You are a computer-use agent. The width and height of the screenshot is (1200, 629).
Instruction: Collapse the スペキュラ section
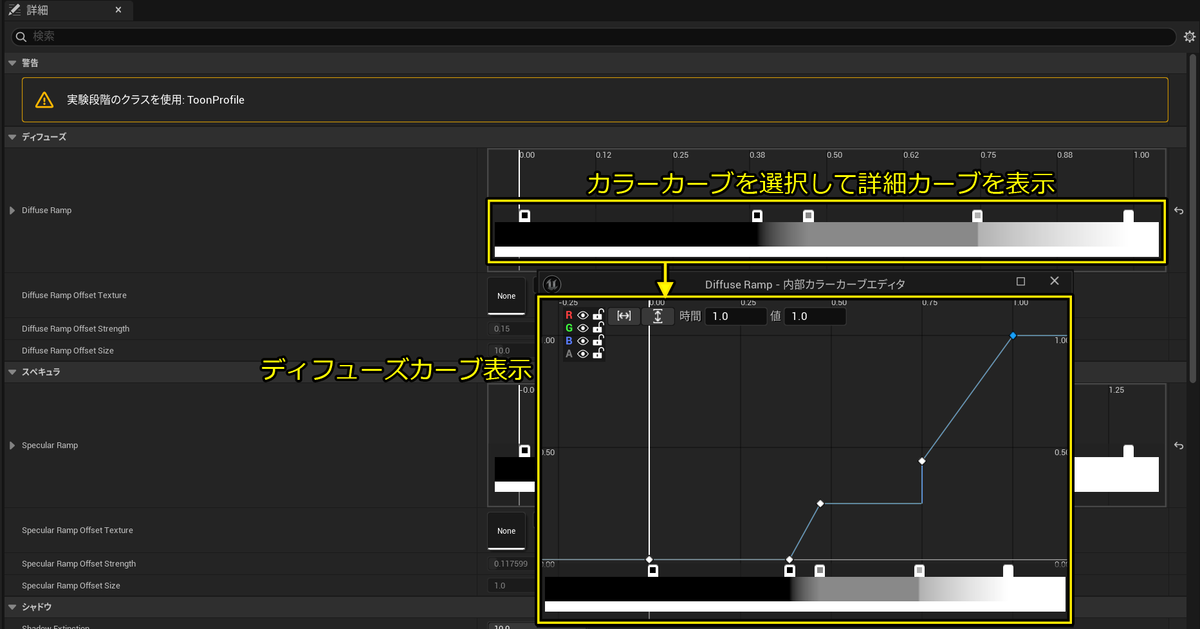(12, 372)
